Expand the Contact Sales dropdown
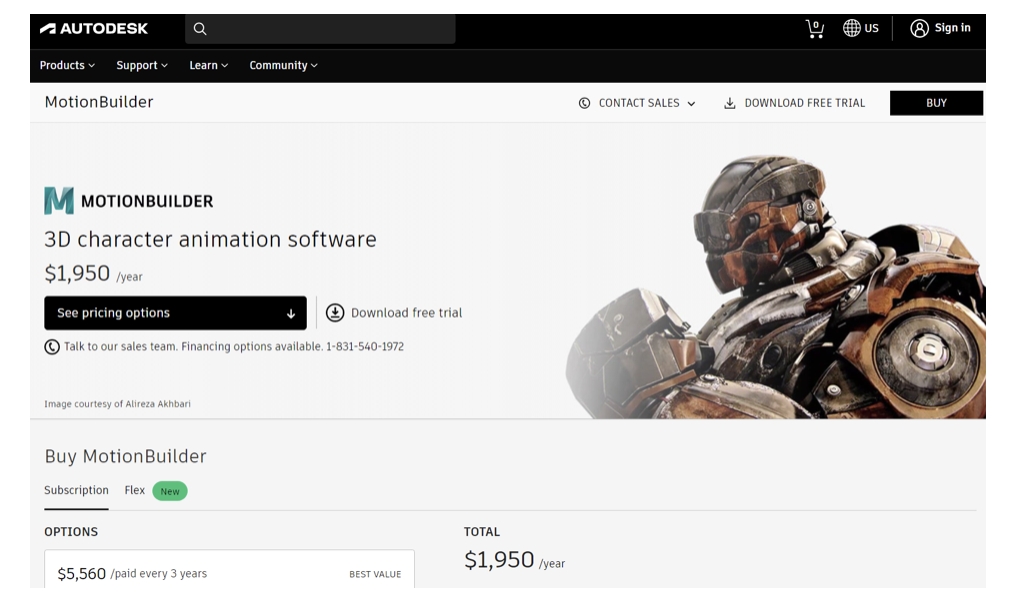The height and width of the screenshot is (606, 1020). point(690,103)
